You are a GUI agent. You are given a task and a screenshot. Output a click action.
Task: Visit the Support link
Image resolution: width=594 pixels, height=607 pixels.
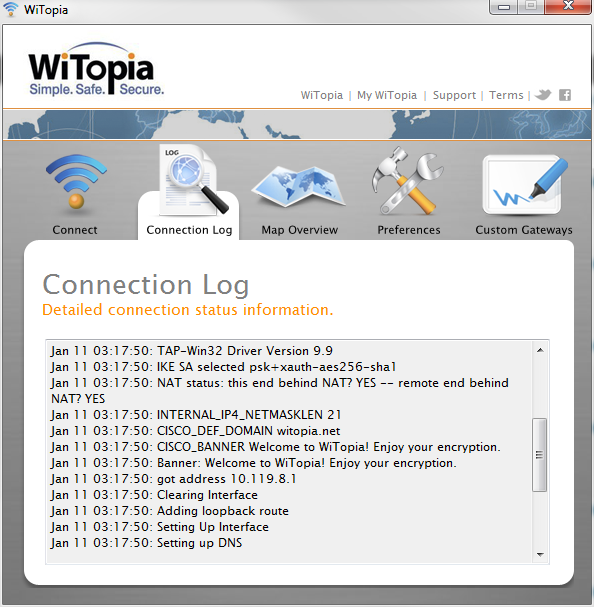click(x=454, y=95)
